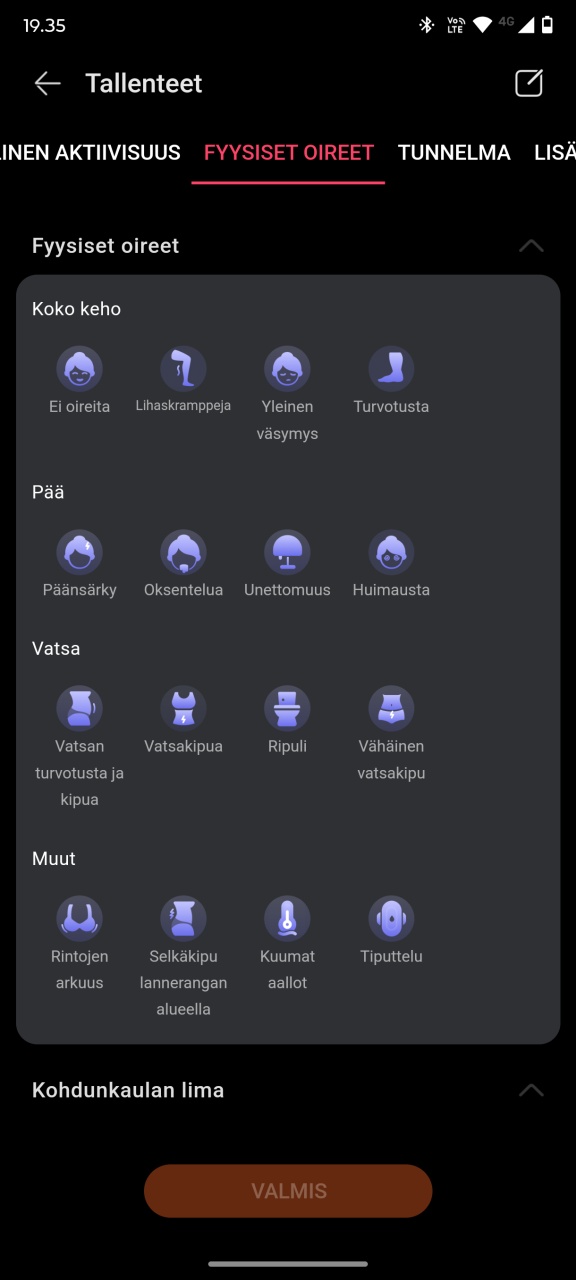Switch to the TUNNELMA tab
This screenshot has height=1280, width=576.
454,153
